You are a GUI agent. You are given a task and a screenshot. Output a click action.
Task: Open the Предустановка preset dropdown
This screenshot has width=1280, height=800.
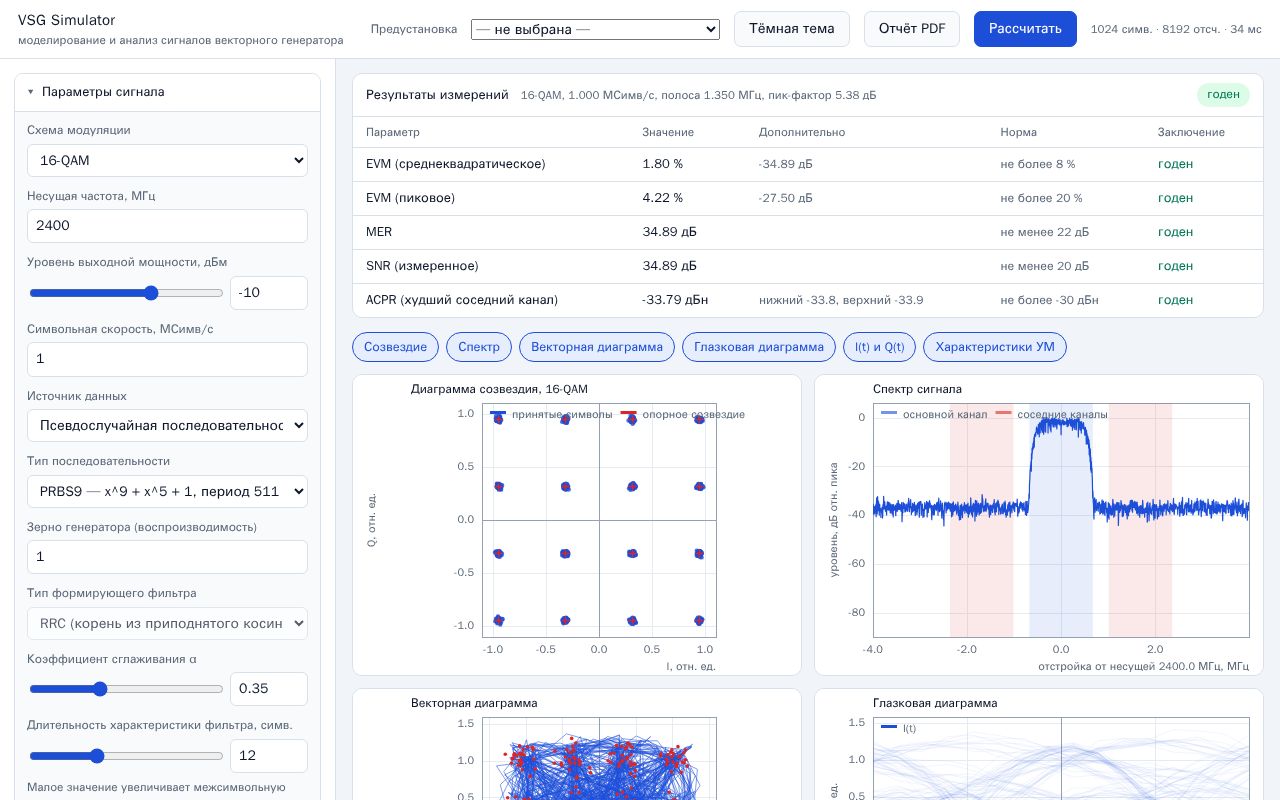595,29
